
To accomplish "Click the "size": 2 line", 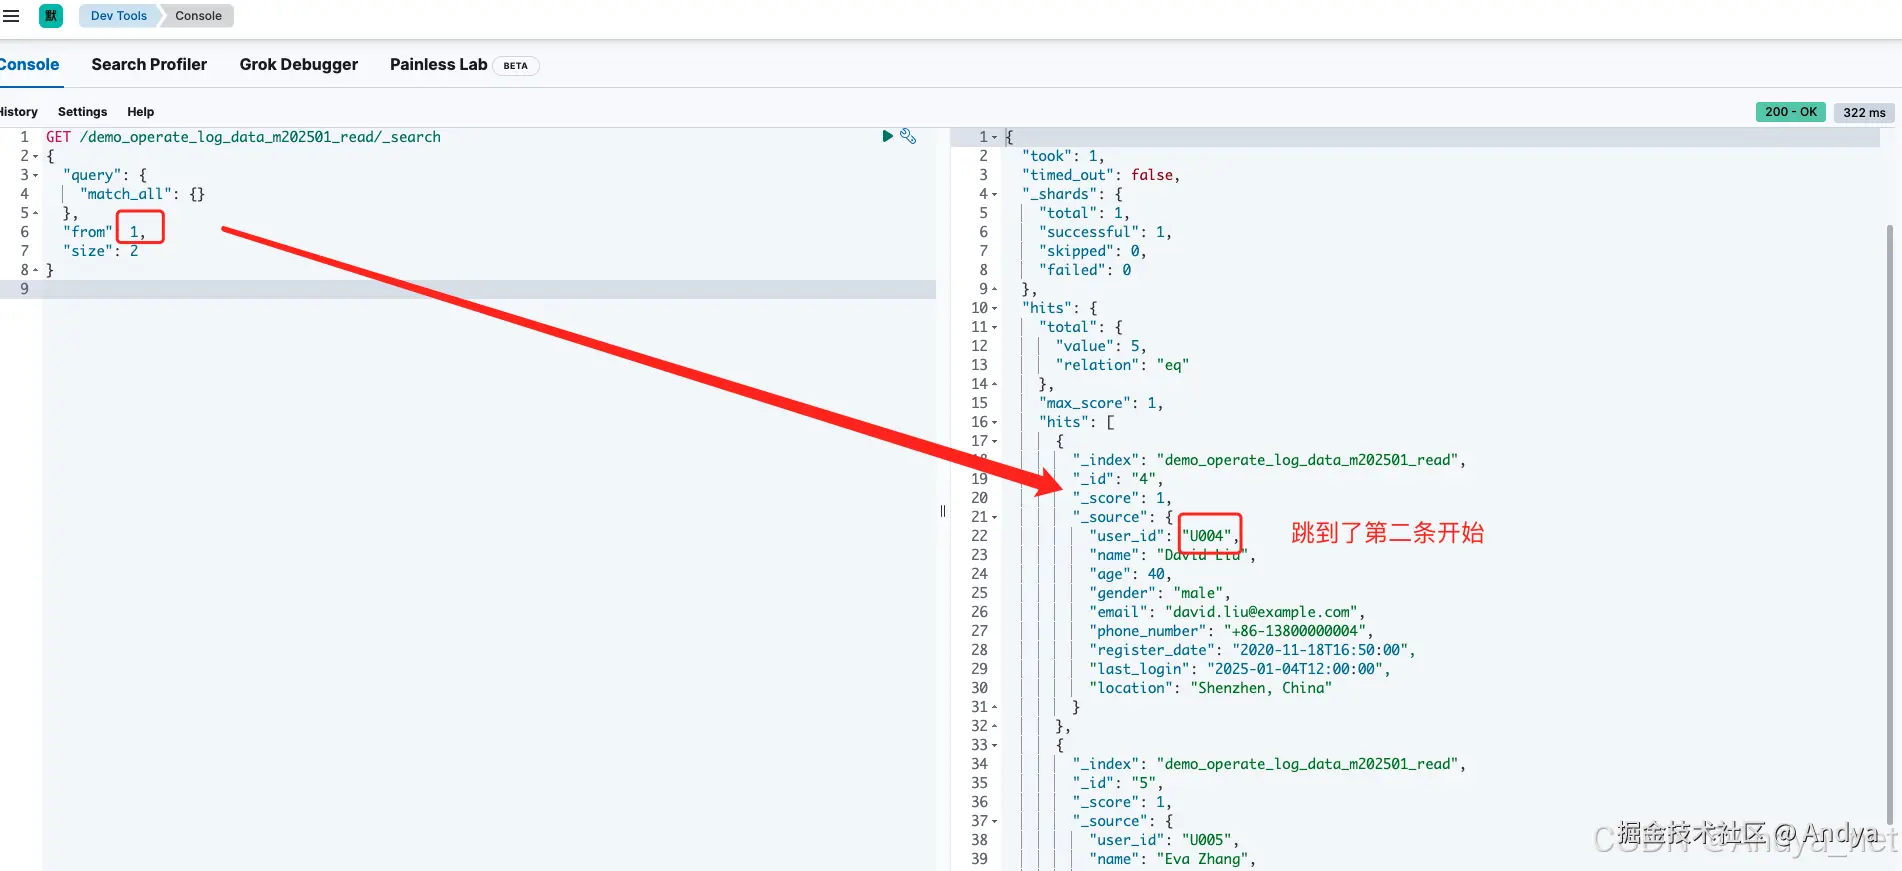I will pyautogui.click(x=101, y=251).
